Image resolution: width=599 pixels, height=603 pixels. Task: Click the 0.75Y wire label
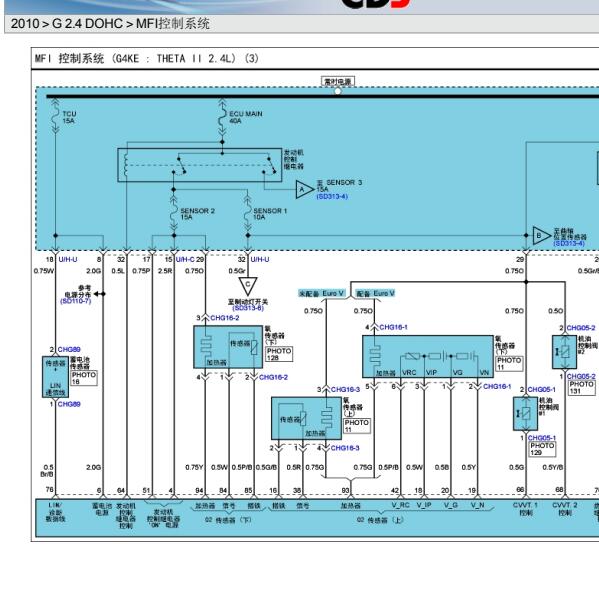194,467
